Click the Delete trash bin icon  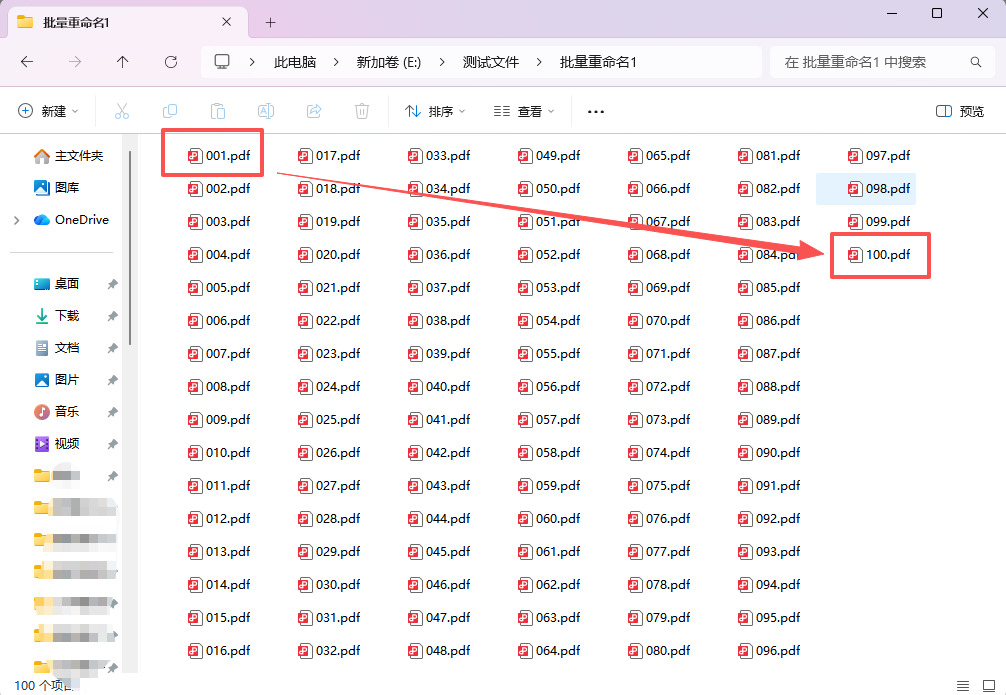point(362,111)
